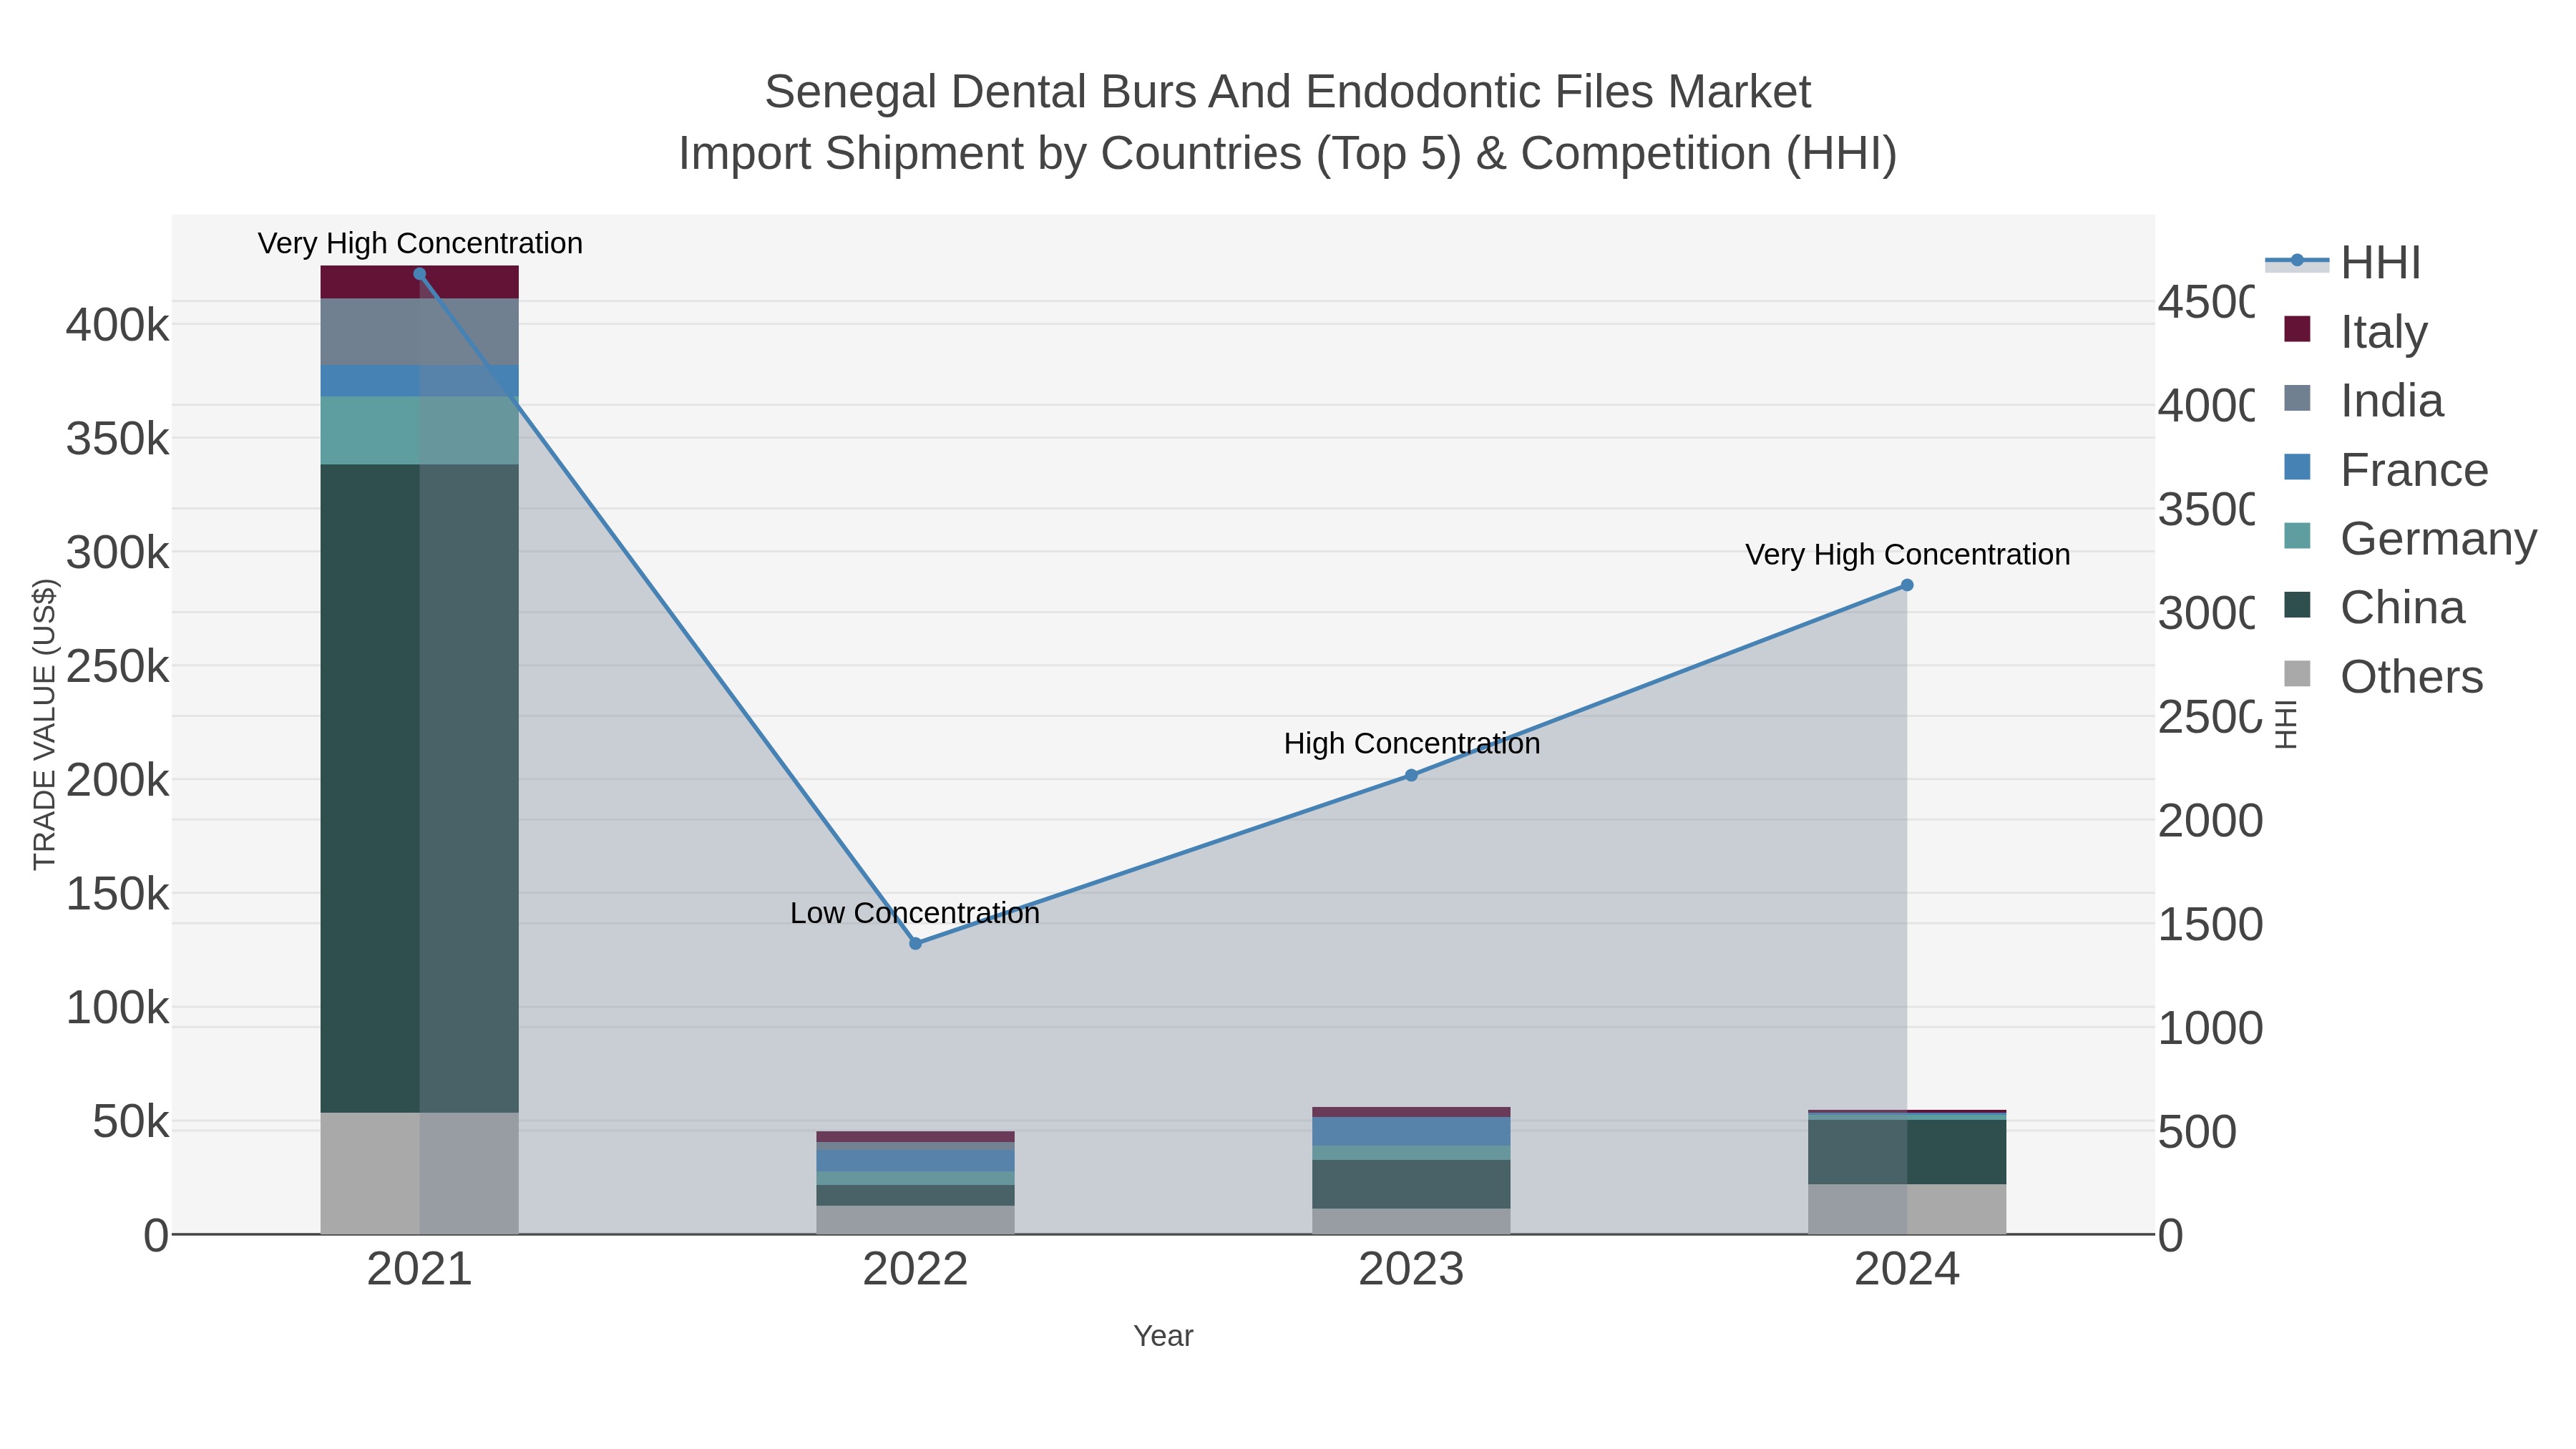2576x1449 pixels.
Task: Toggle the Others legend entry
Action: (2383, 676)
